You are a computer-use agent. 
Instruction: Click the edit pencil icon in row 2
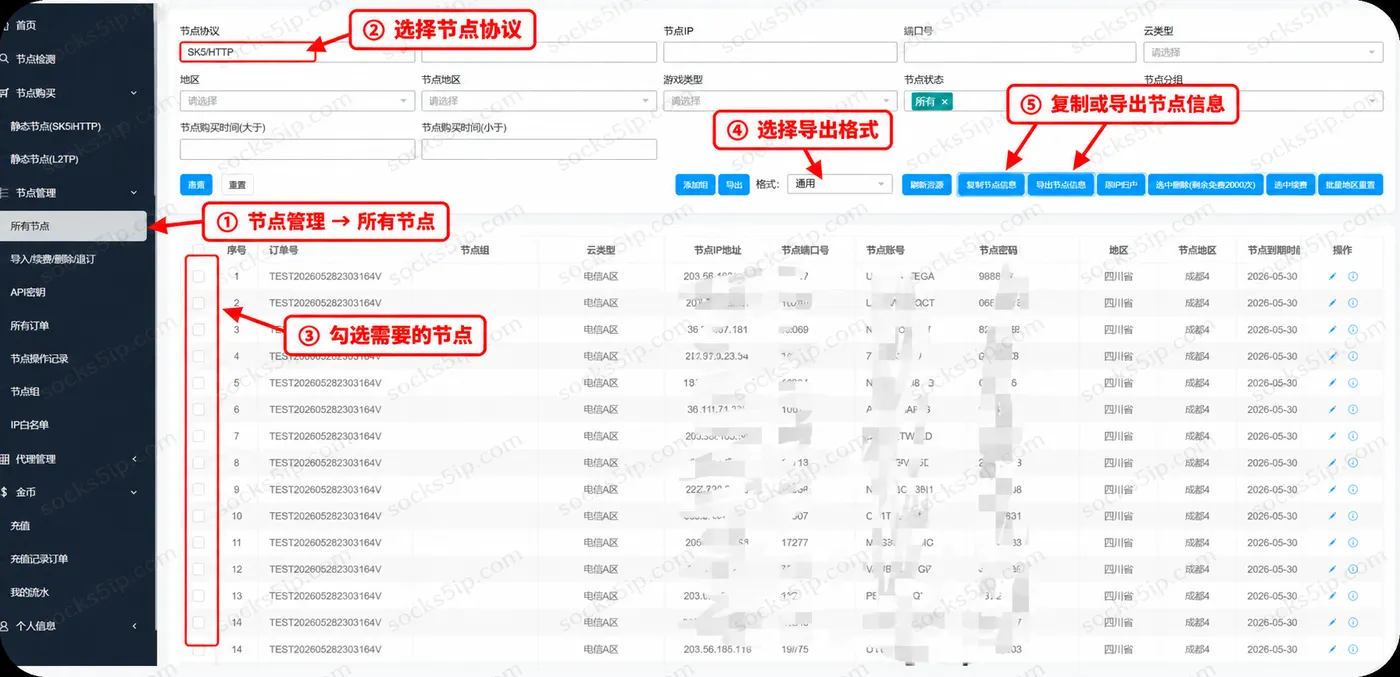tap(1332, 303)
